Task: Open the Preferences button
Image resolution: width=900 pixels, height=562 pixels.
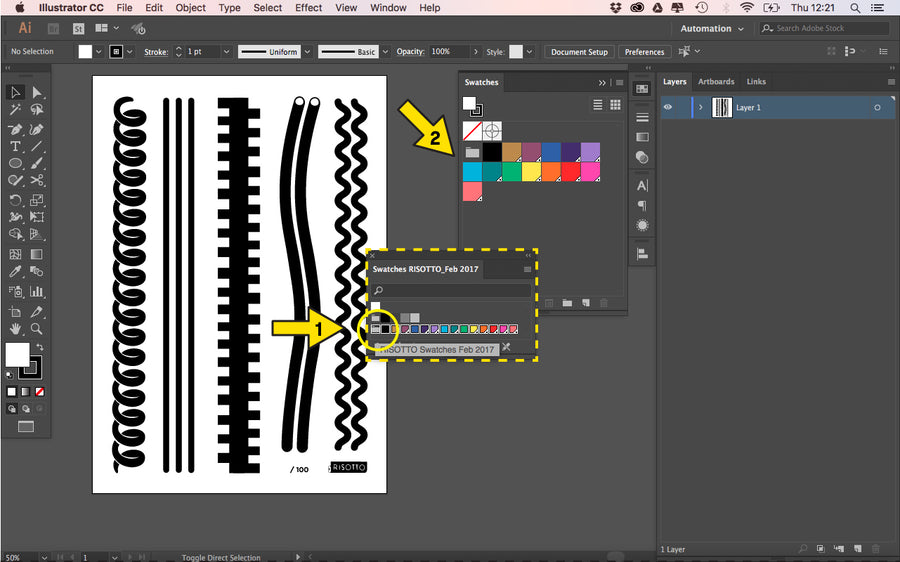Action: pos(644,52)
